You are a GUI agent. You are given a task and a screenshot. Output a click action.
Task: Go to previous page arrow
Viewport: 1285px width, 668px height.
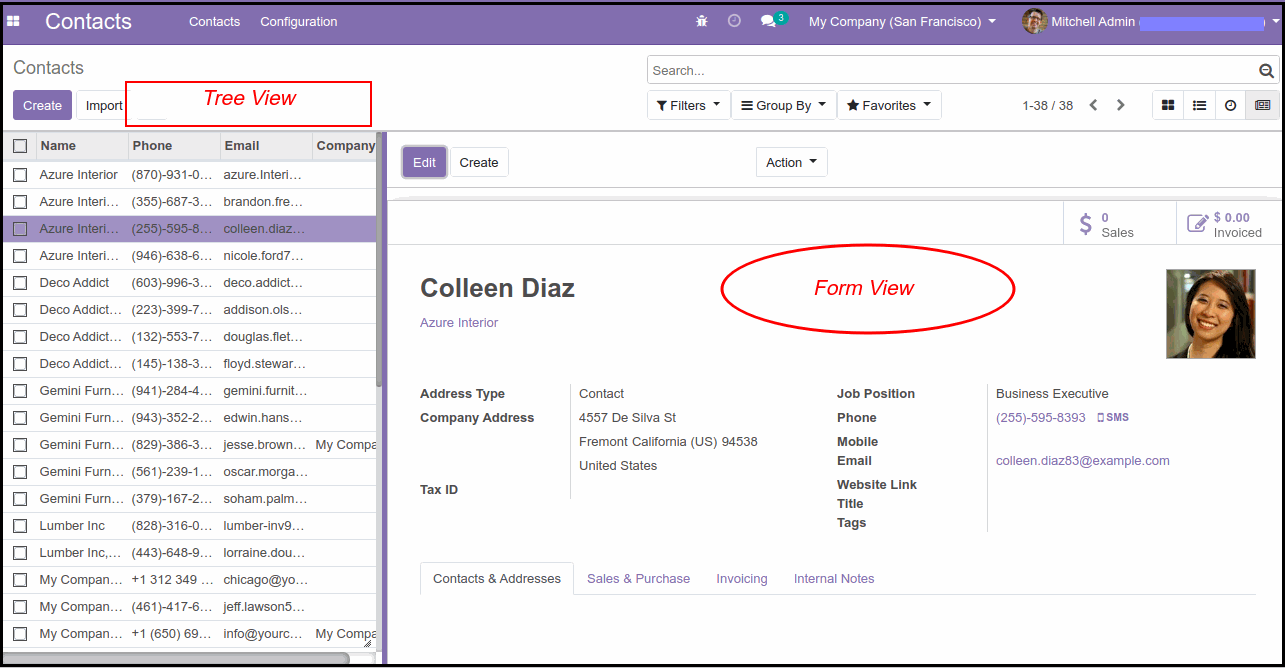click(1093, 105)
